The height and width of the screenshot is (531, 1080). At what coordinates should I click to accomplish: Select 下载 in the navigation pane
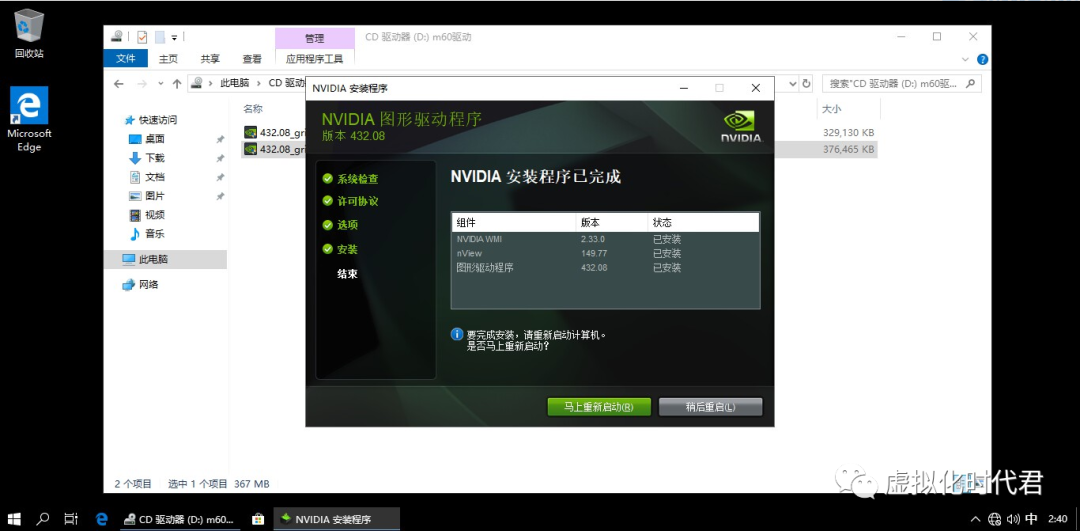tap(154, 158)
